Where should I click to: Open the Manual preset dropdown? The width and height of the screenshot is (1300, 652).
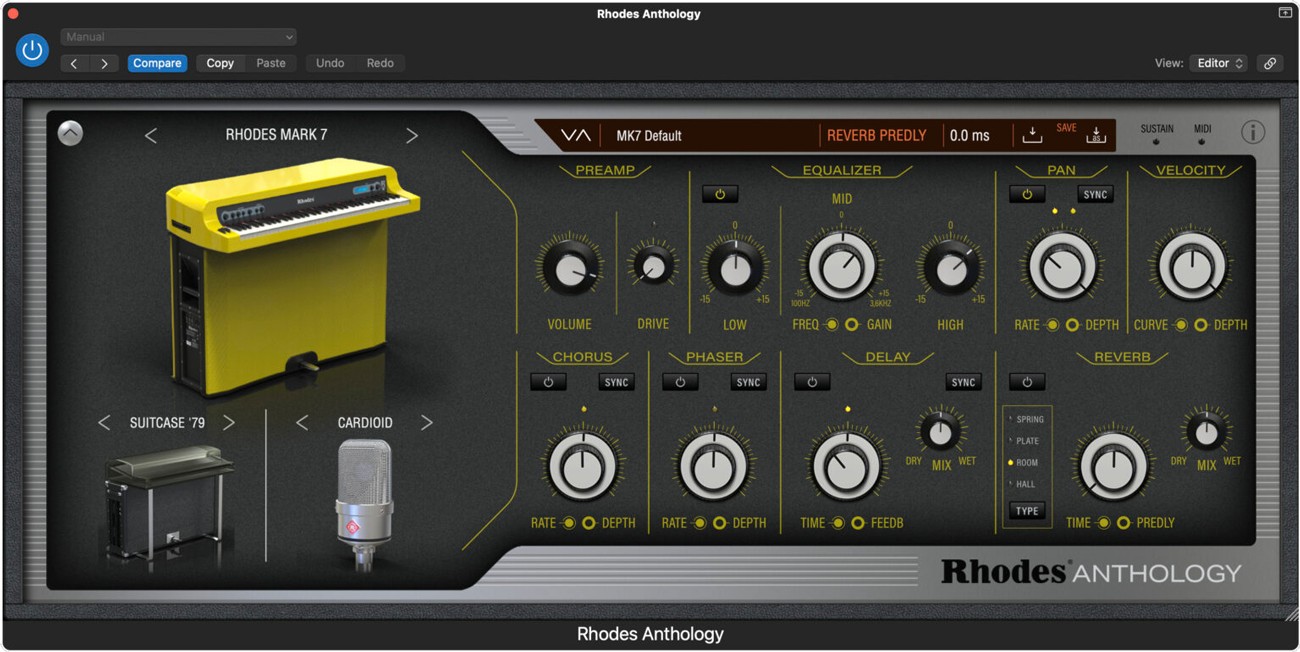(178, 36)
